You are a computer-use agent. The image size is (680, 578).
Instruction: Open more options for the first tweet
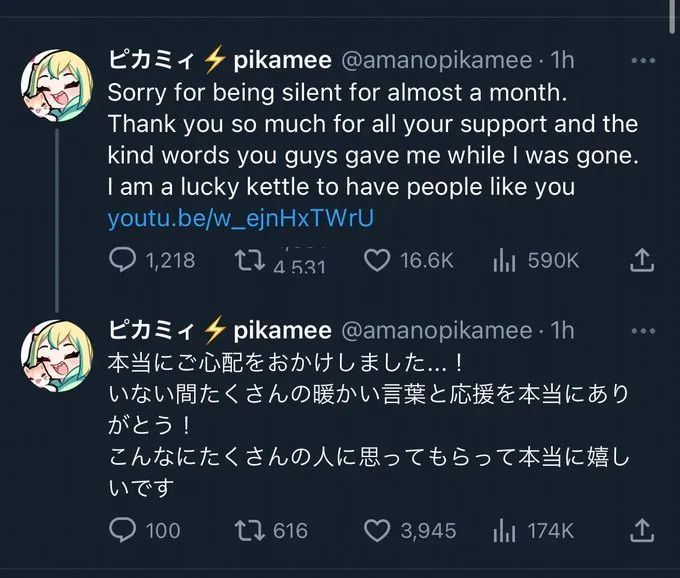tap(643, 60)
